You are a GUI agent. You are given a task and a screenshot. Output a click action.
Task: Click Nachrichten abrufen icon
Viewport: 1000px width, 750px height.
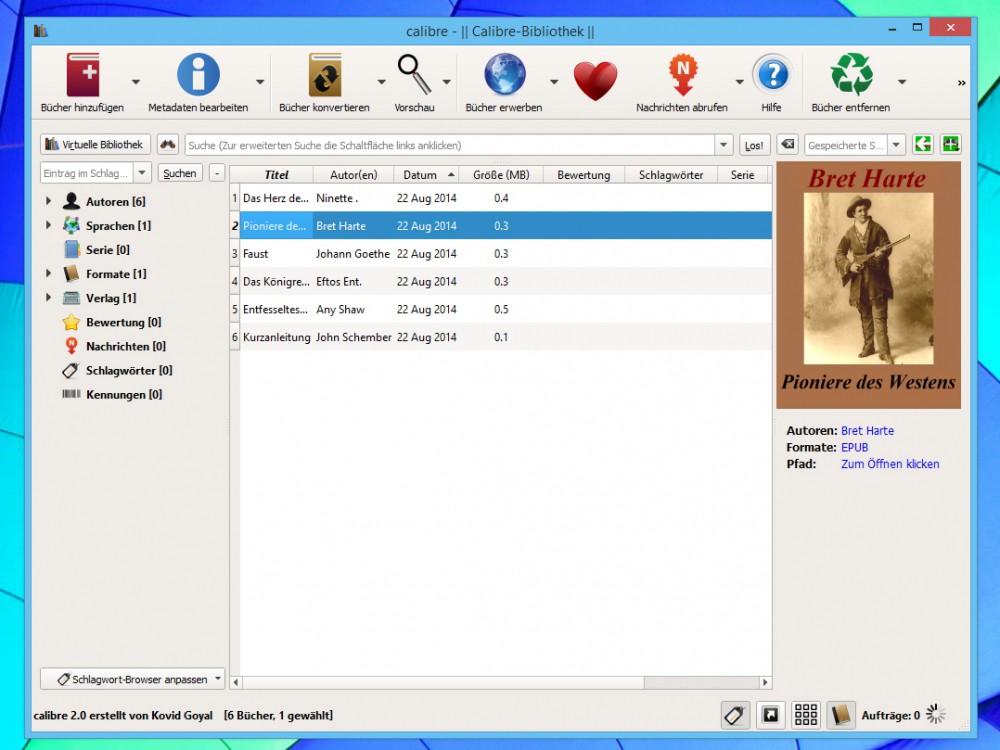coord(682,77)
